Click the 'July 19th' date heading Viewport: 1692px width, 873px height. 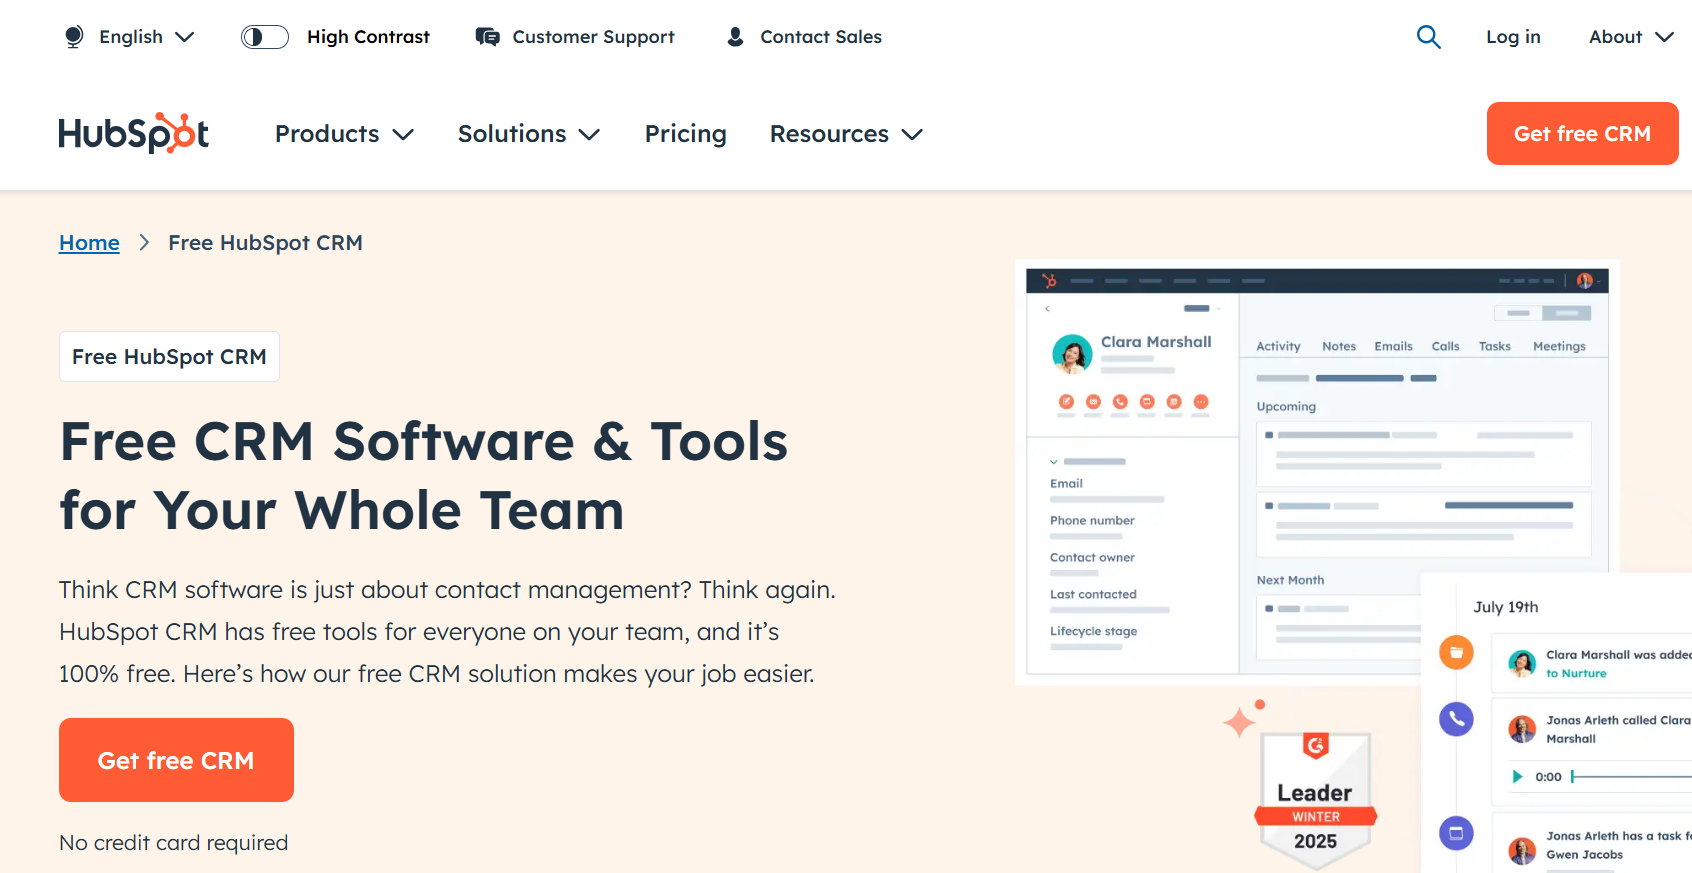(1506, 607)
